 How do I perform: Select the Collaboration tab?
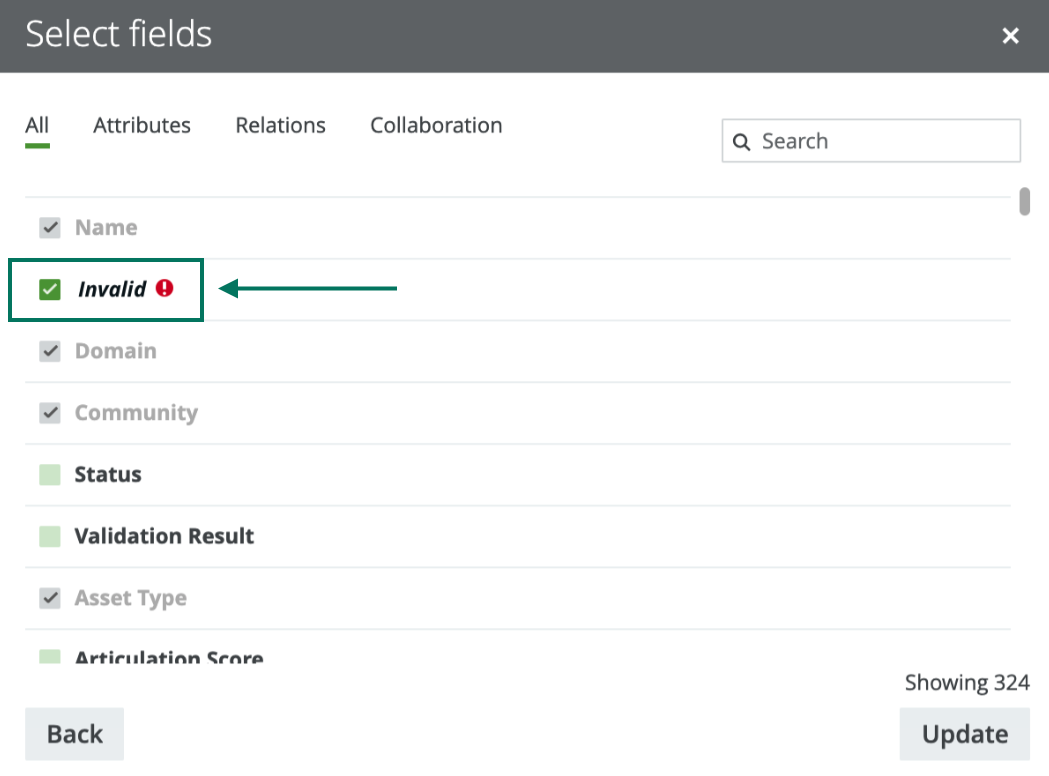pos(435,125)
